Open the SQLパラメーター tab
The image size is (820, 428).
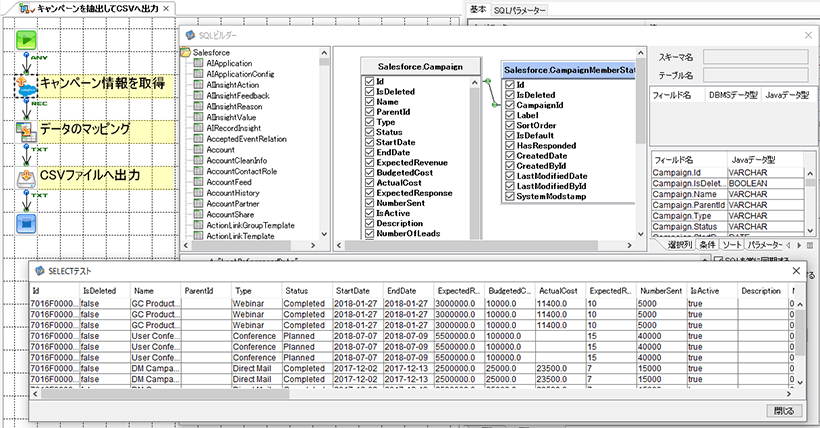coord(519,10)
